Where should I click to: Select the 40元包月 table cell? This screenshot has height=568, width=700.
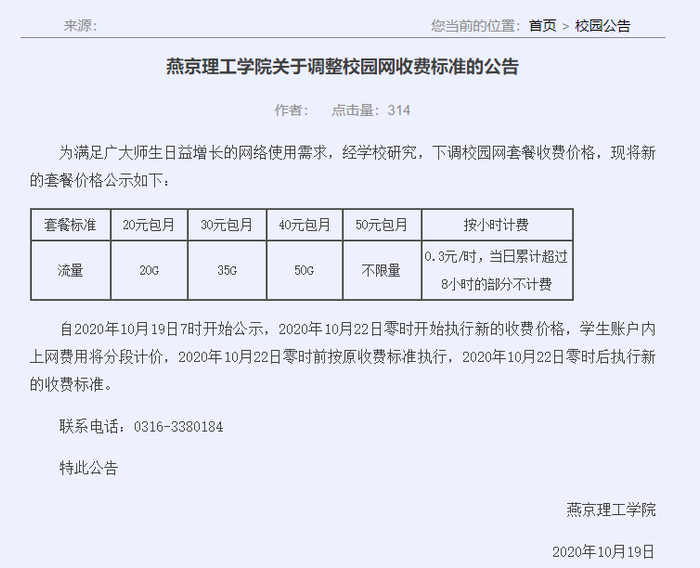tap(304, 225)
